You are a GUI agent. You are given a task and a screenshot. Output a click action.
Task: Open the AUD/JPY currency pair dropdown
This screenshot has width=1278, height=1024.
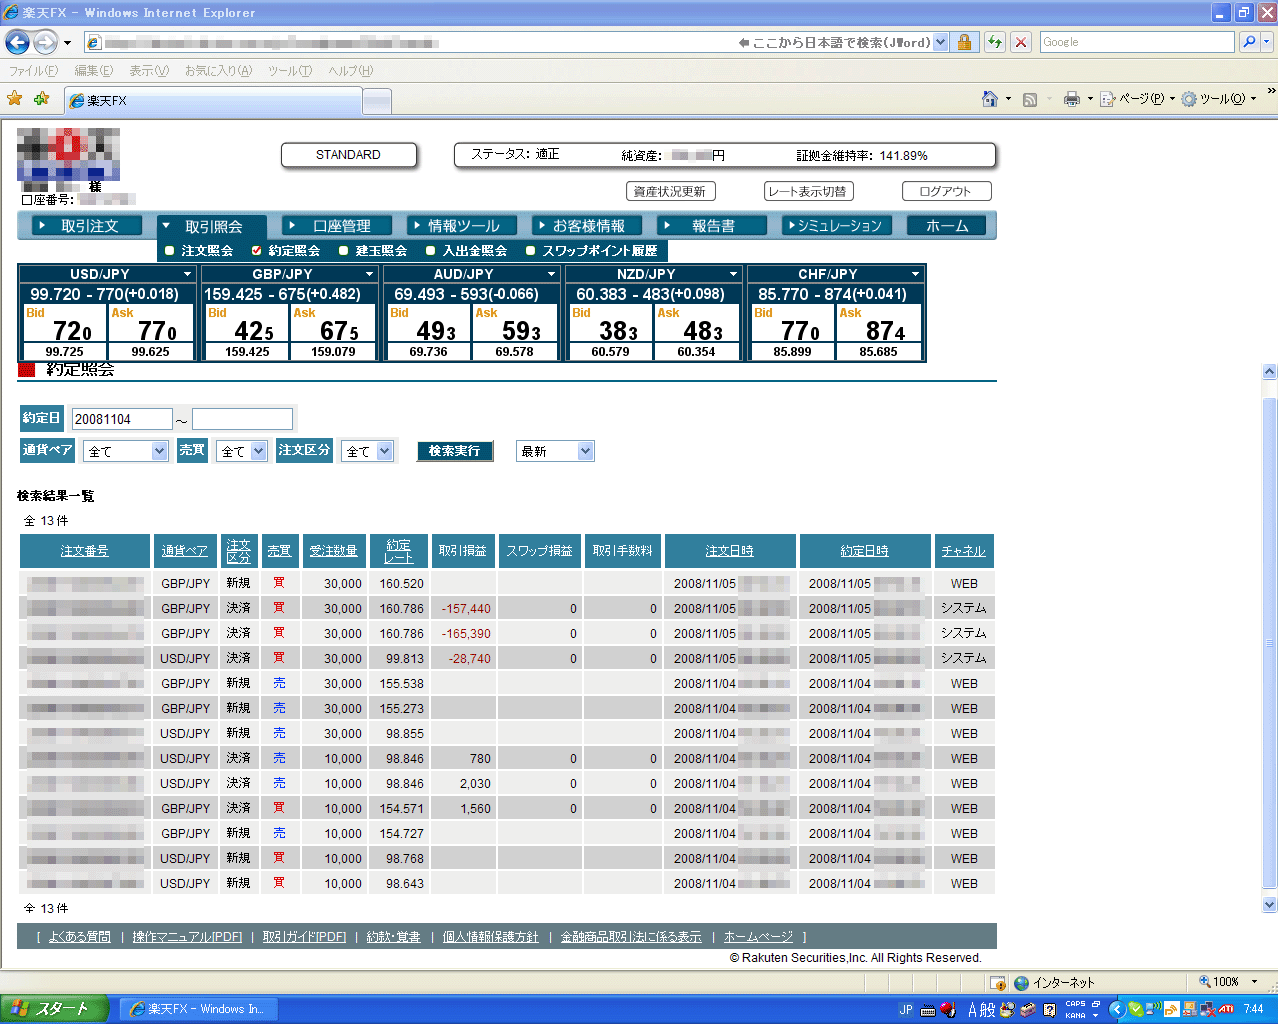coord(551,274)
